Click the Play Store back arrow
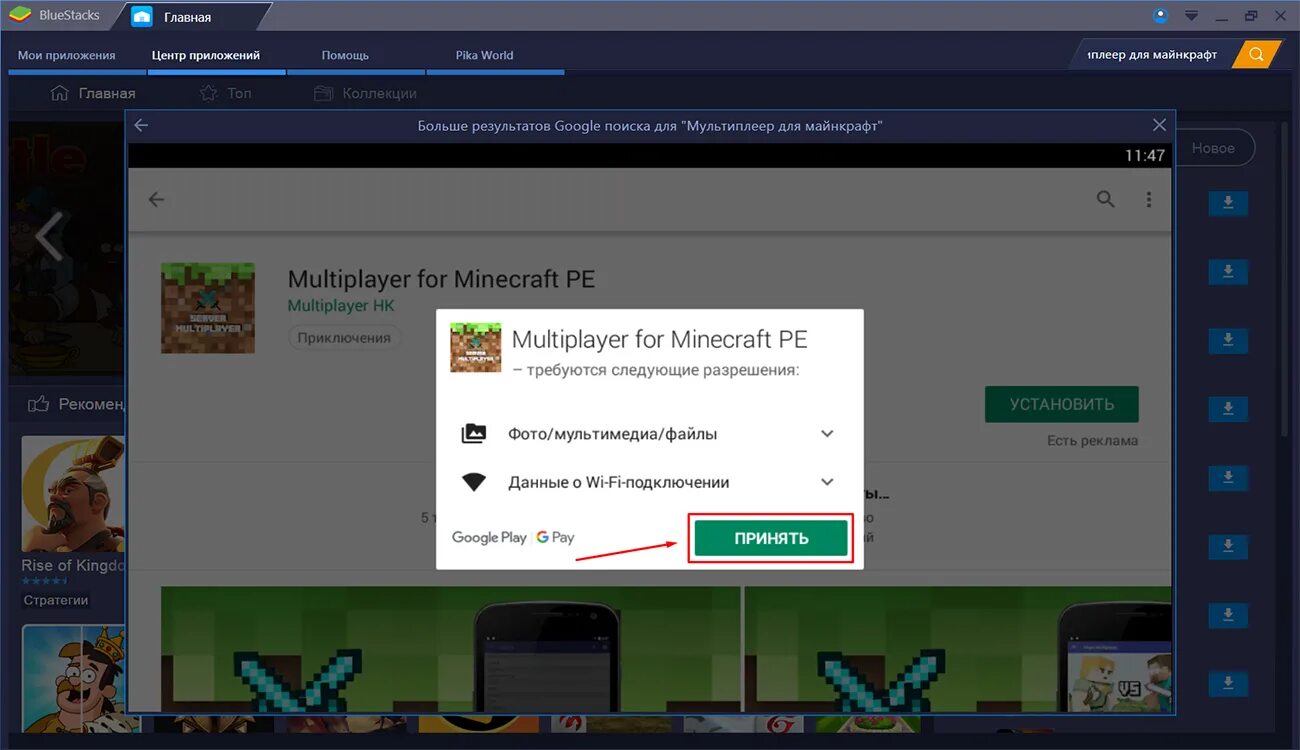The height and width of the screenshot is (750, 1300). click(x=156, y=199)
